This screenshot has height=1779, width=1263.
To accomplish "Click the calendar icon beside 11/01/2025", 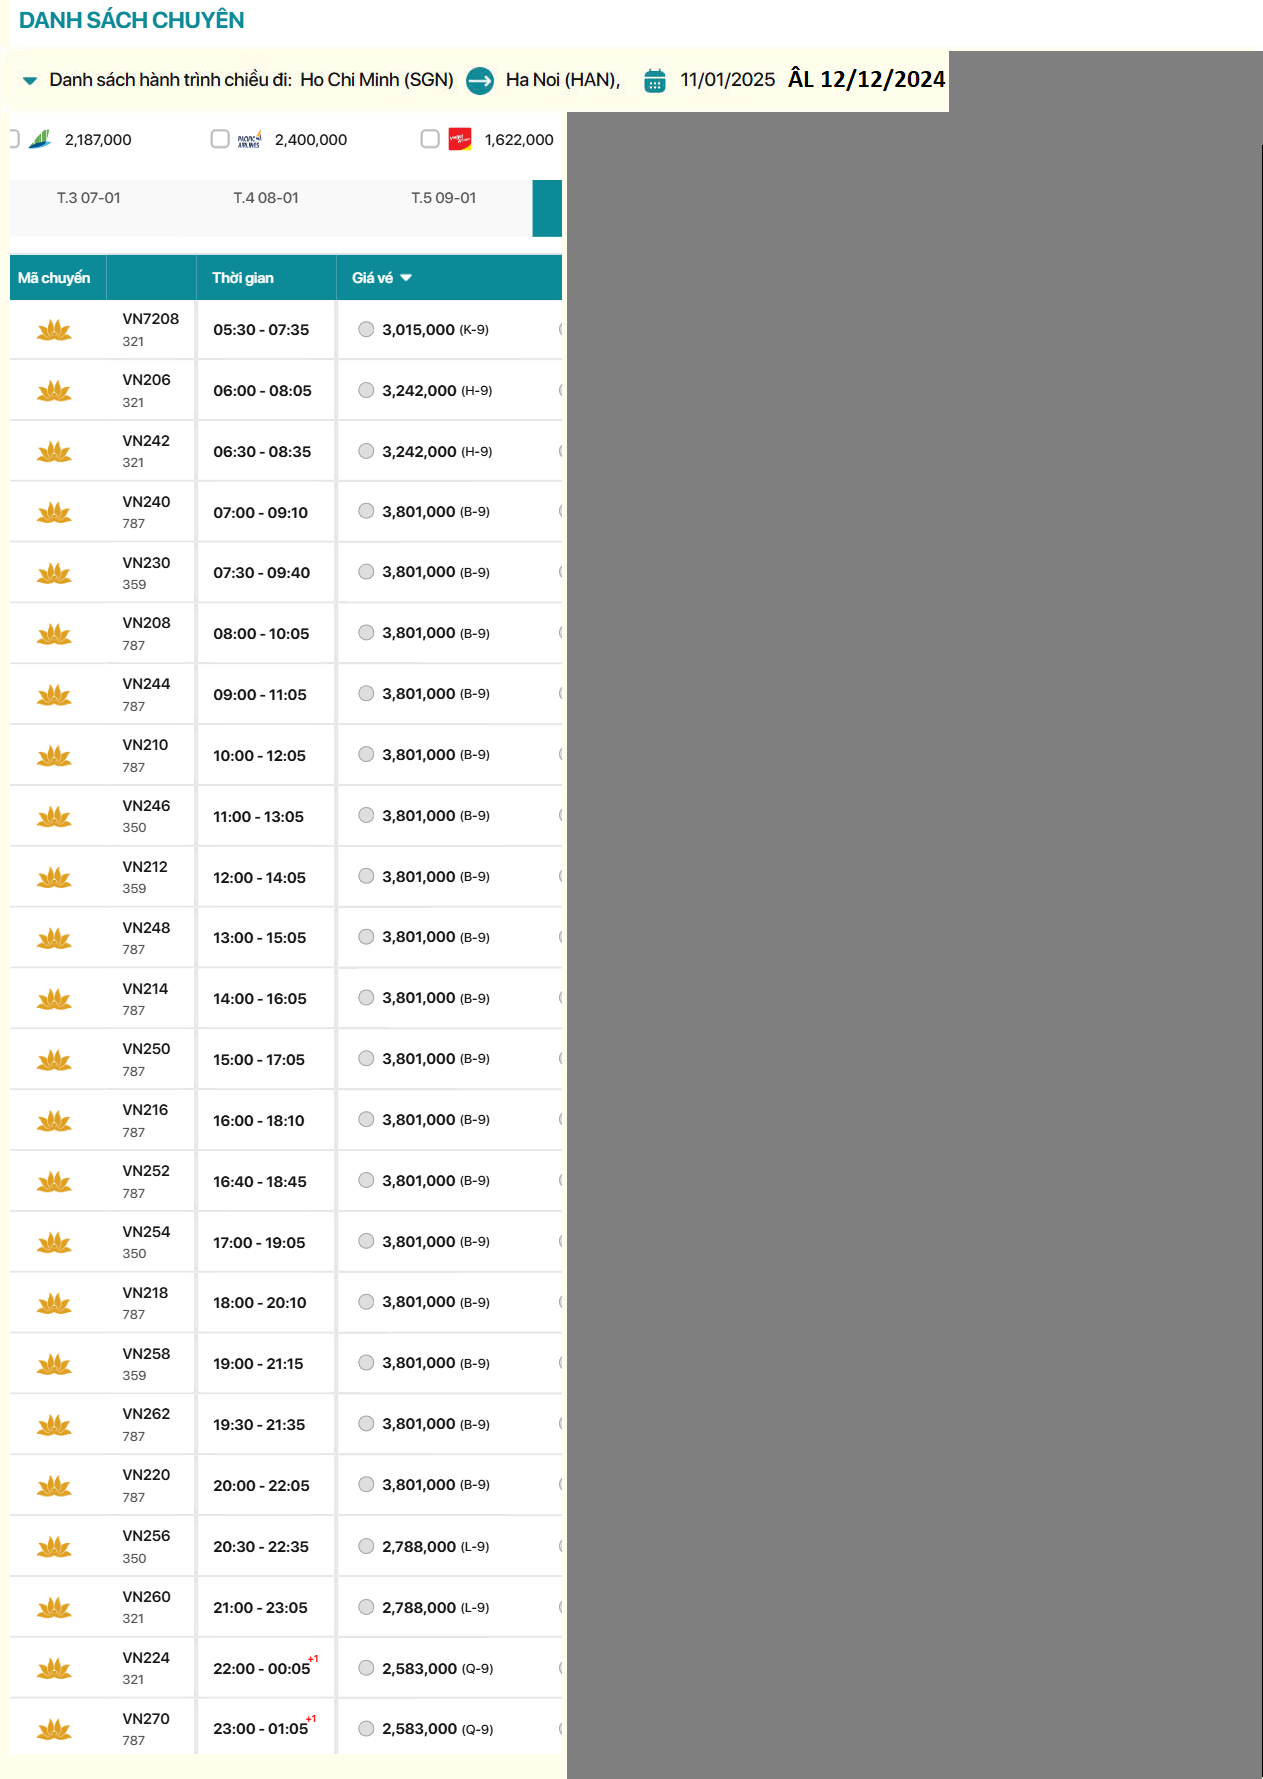I will [655, 81].
